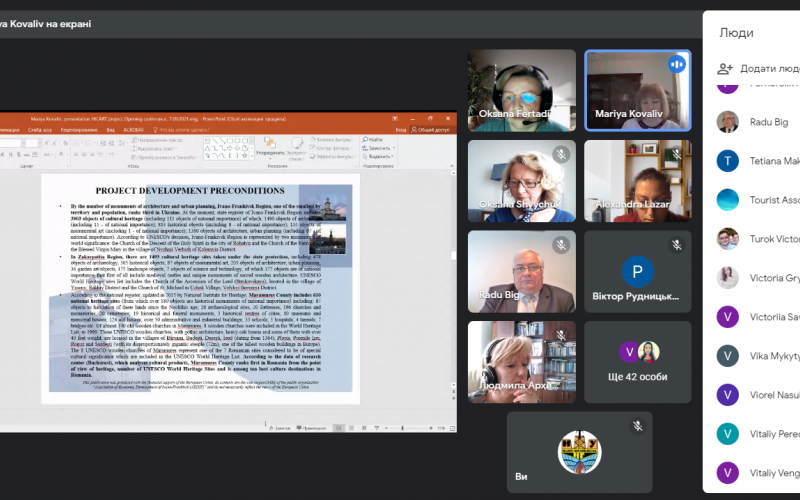Click center align icon in PowerPoint ribbon
The image size is (800, 500).
coord(84,154)
